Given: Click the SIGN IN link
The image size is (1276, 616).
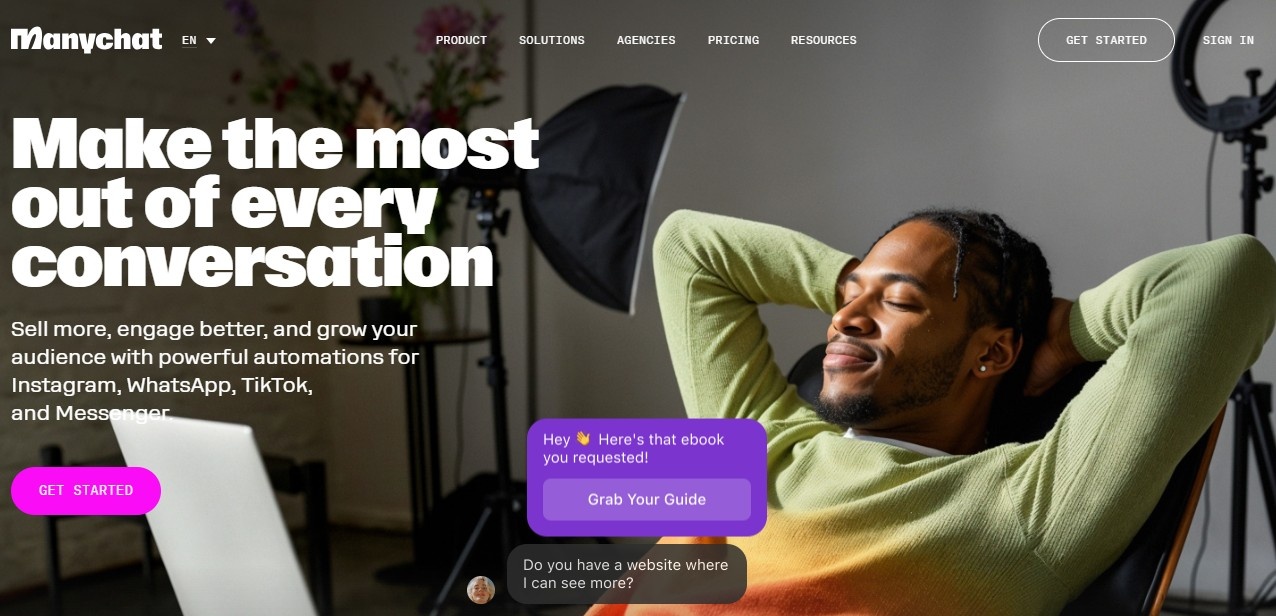Looking at the screenshot, I should 1228,40.
